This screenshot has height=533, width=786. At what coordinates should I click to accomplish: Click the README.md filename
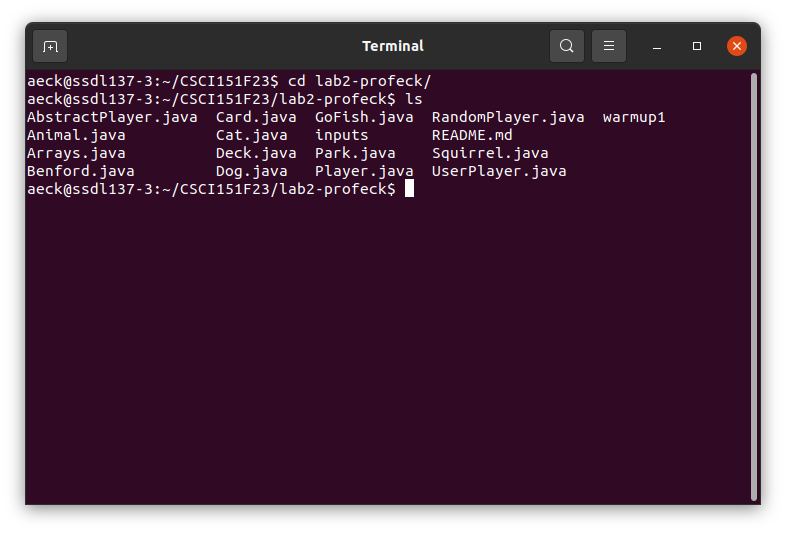(x=472, y=135)
